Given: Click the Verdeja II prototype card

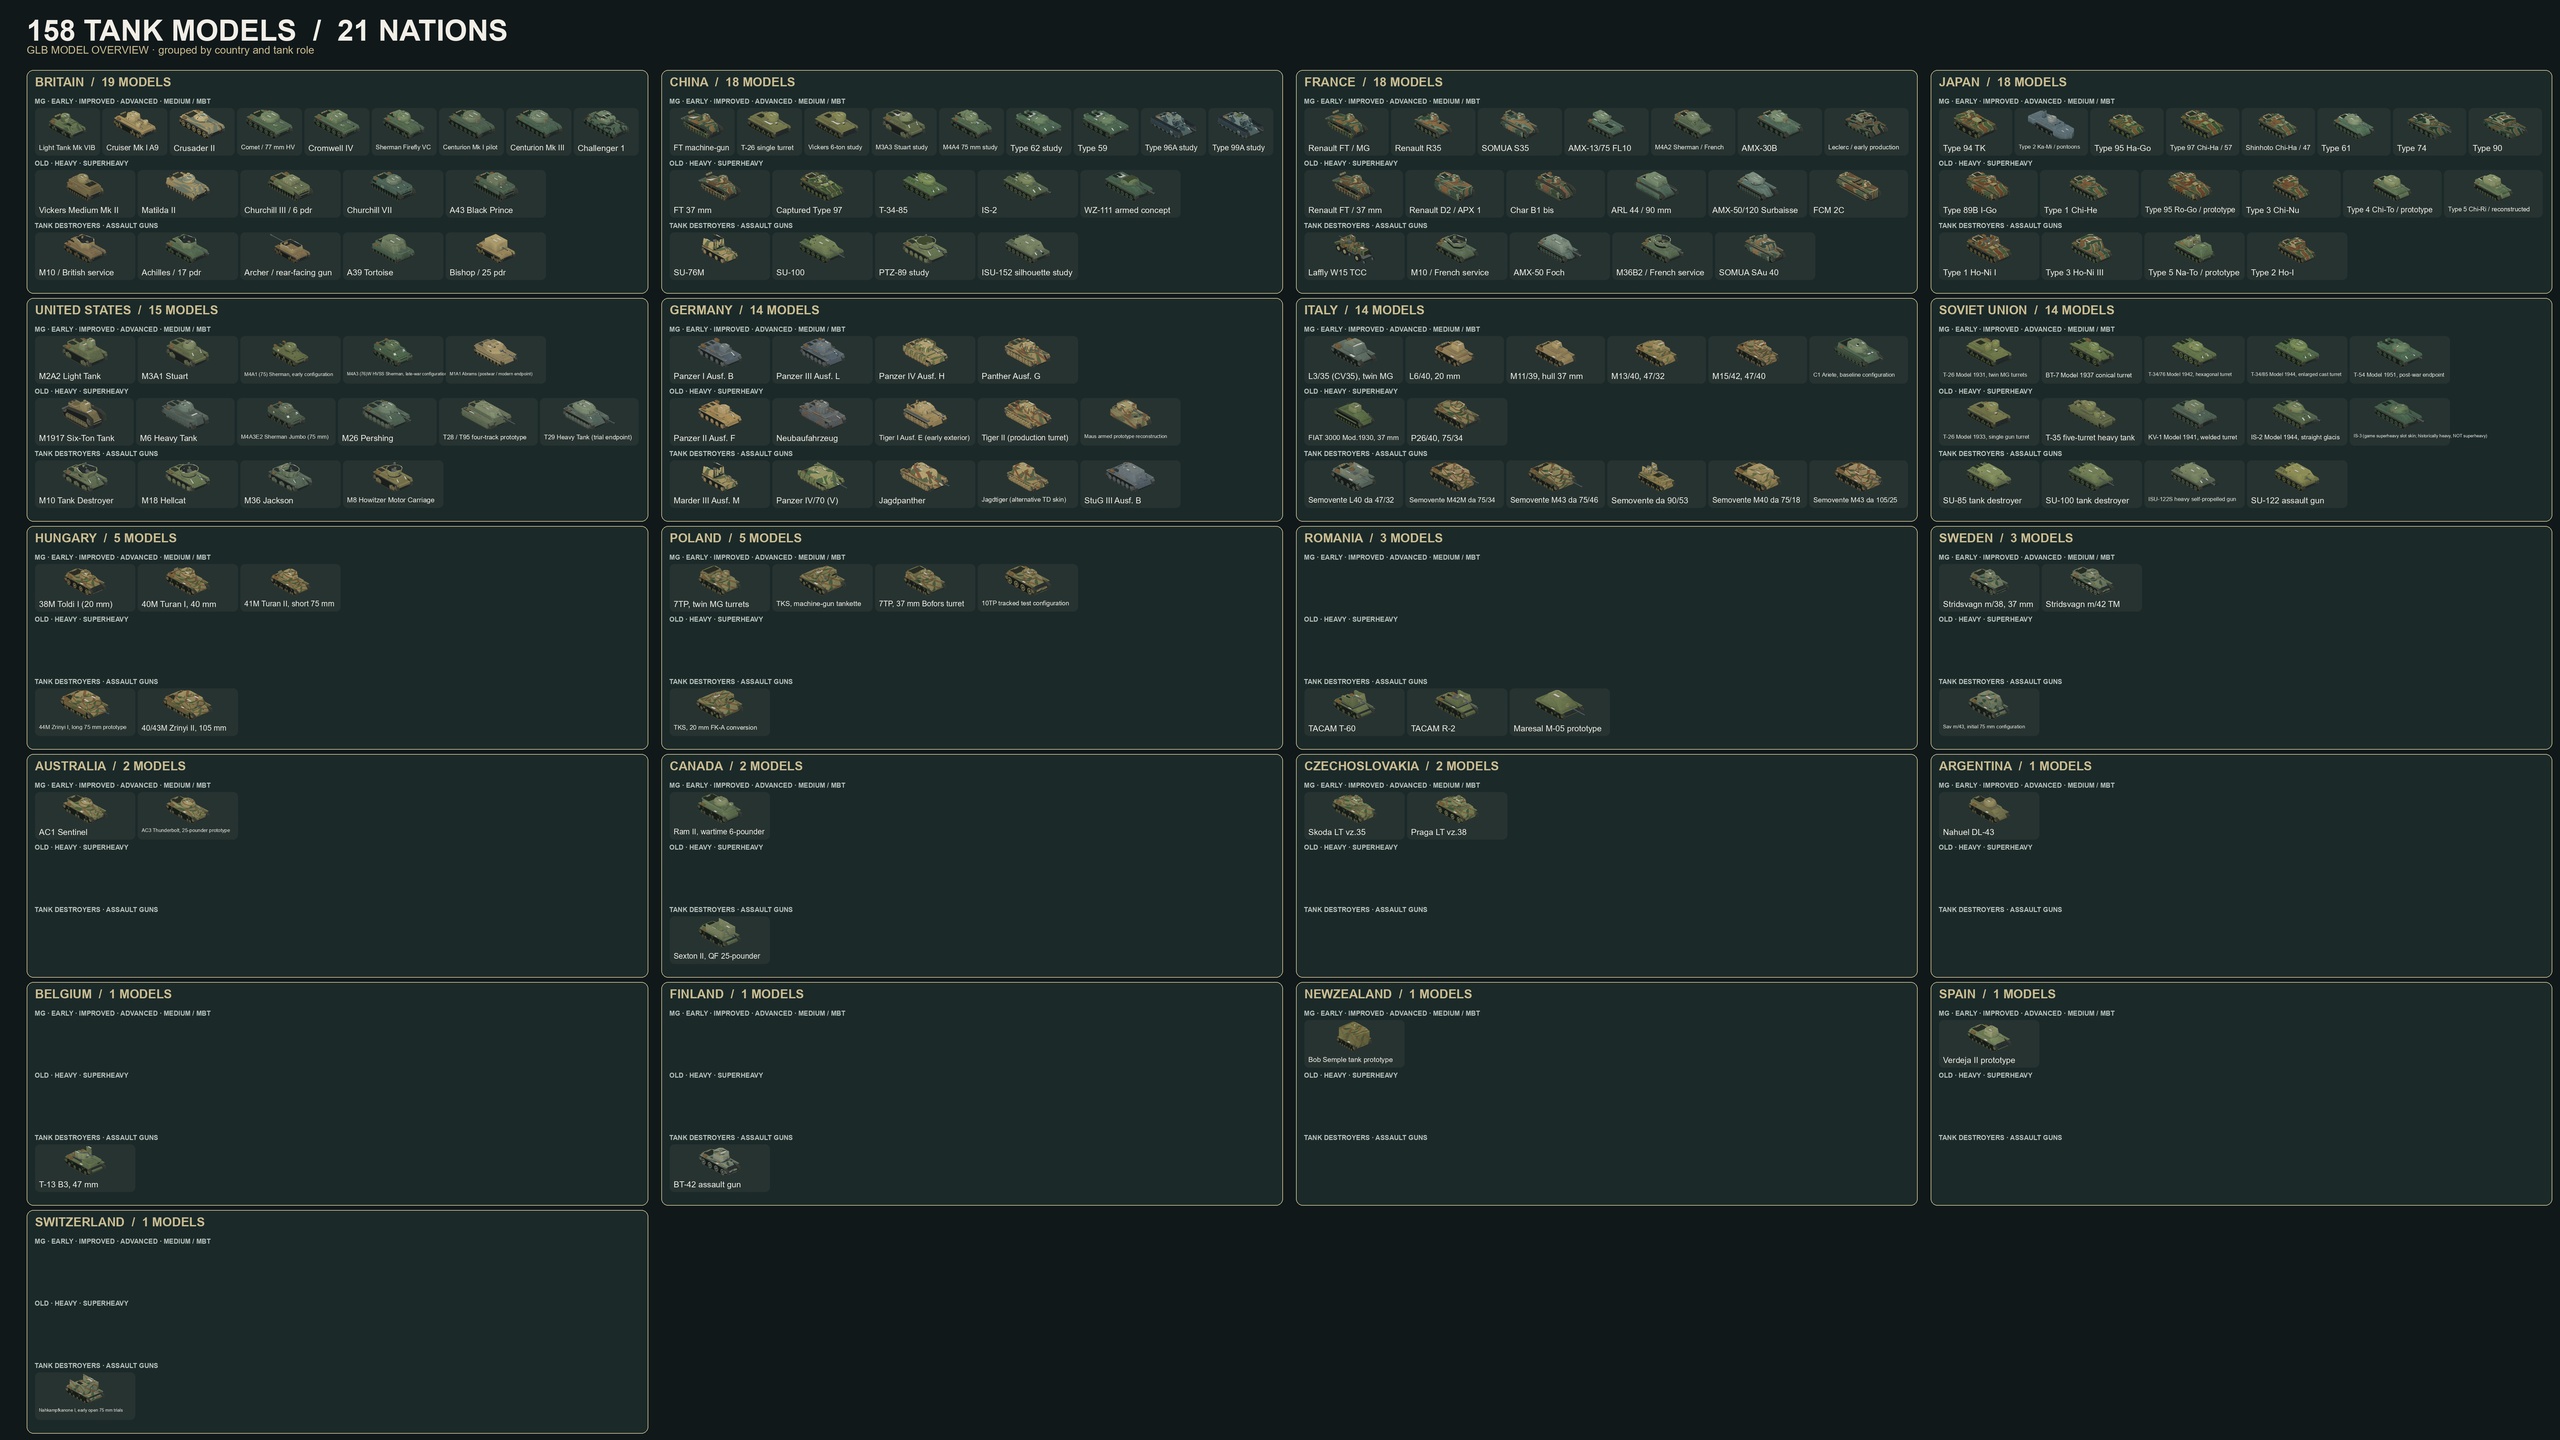Looking at the screenshot, I should [1988, 1044].
